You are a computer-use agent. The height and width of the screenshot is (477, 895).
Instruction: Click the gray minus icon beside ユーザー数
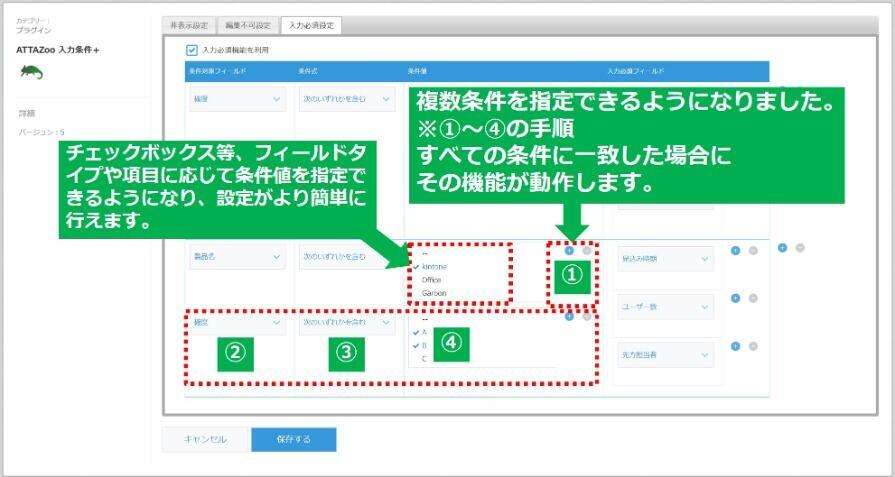tap(753, 298)
